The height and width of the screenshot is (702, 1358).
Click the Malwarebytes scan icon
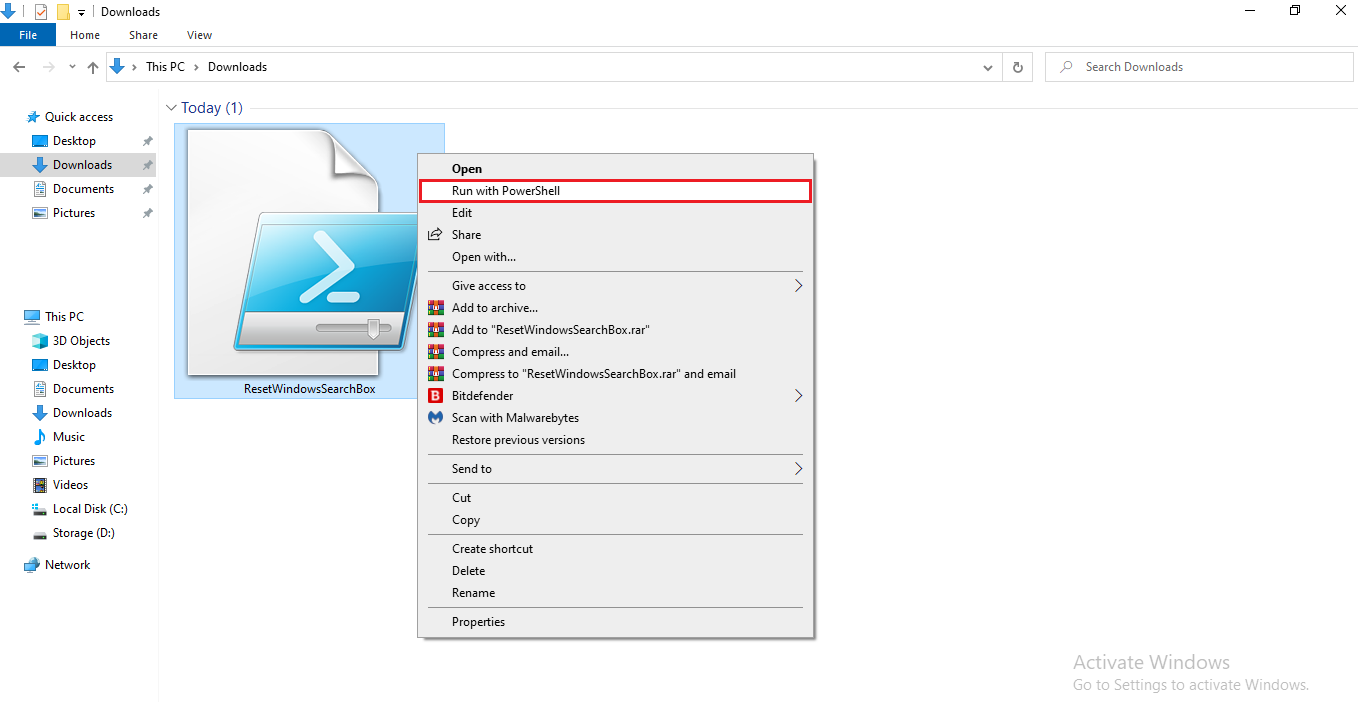435,418
